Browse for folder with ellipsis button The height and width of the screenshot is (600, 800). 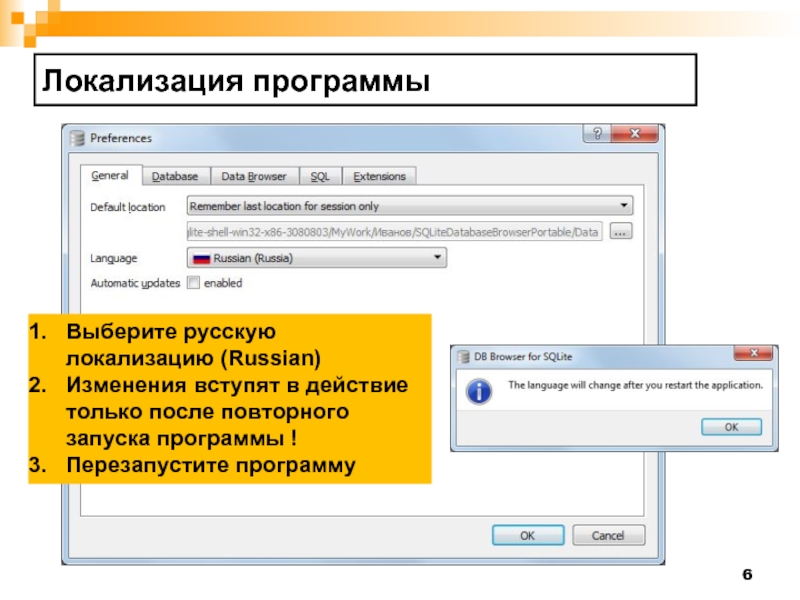[x=620, y=232]
